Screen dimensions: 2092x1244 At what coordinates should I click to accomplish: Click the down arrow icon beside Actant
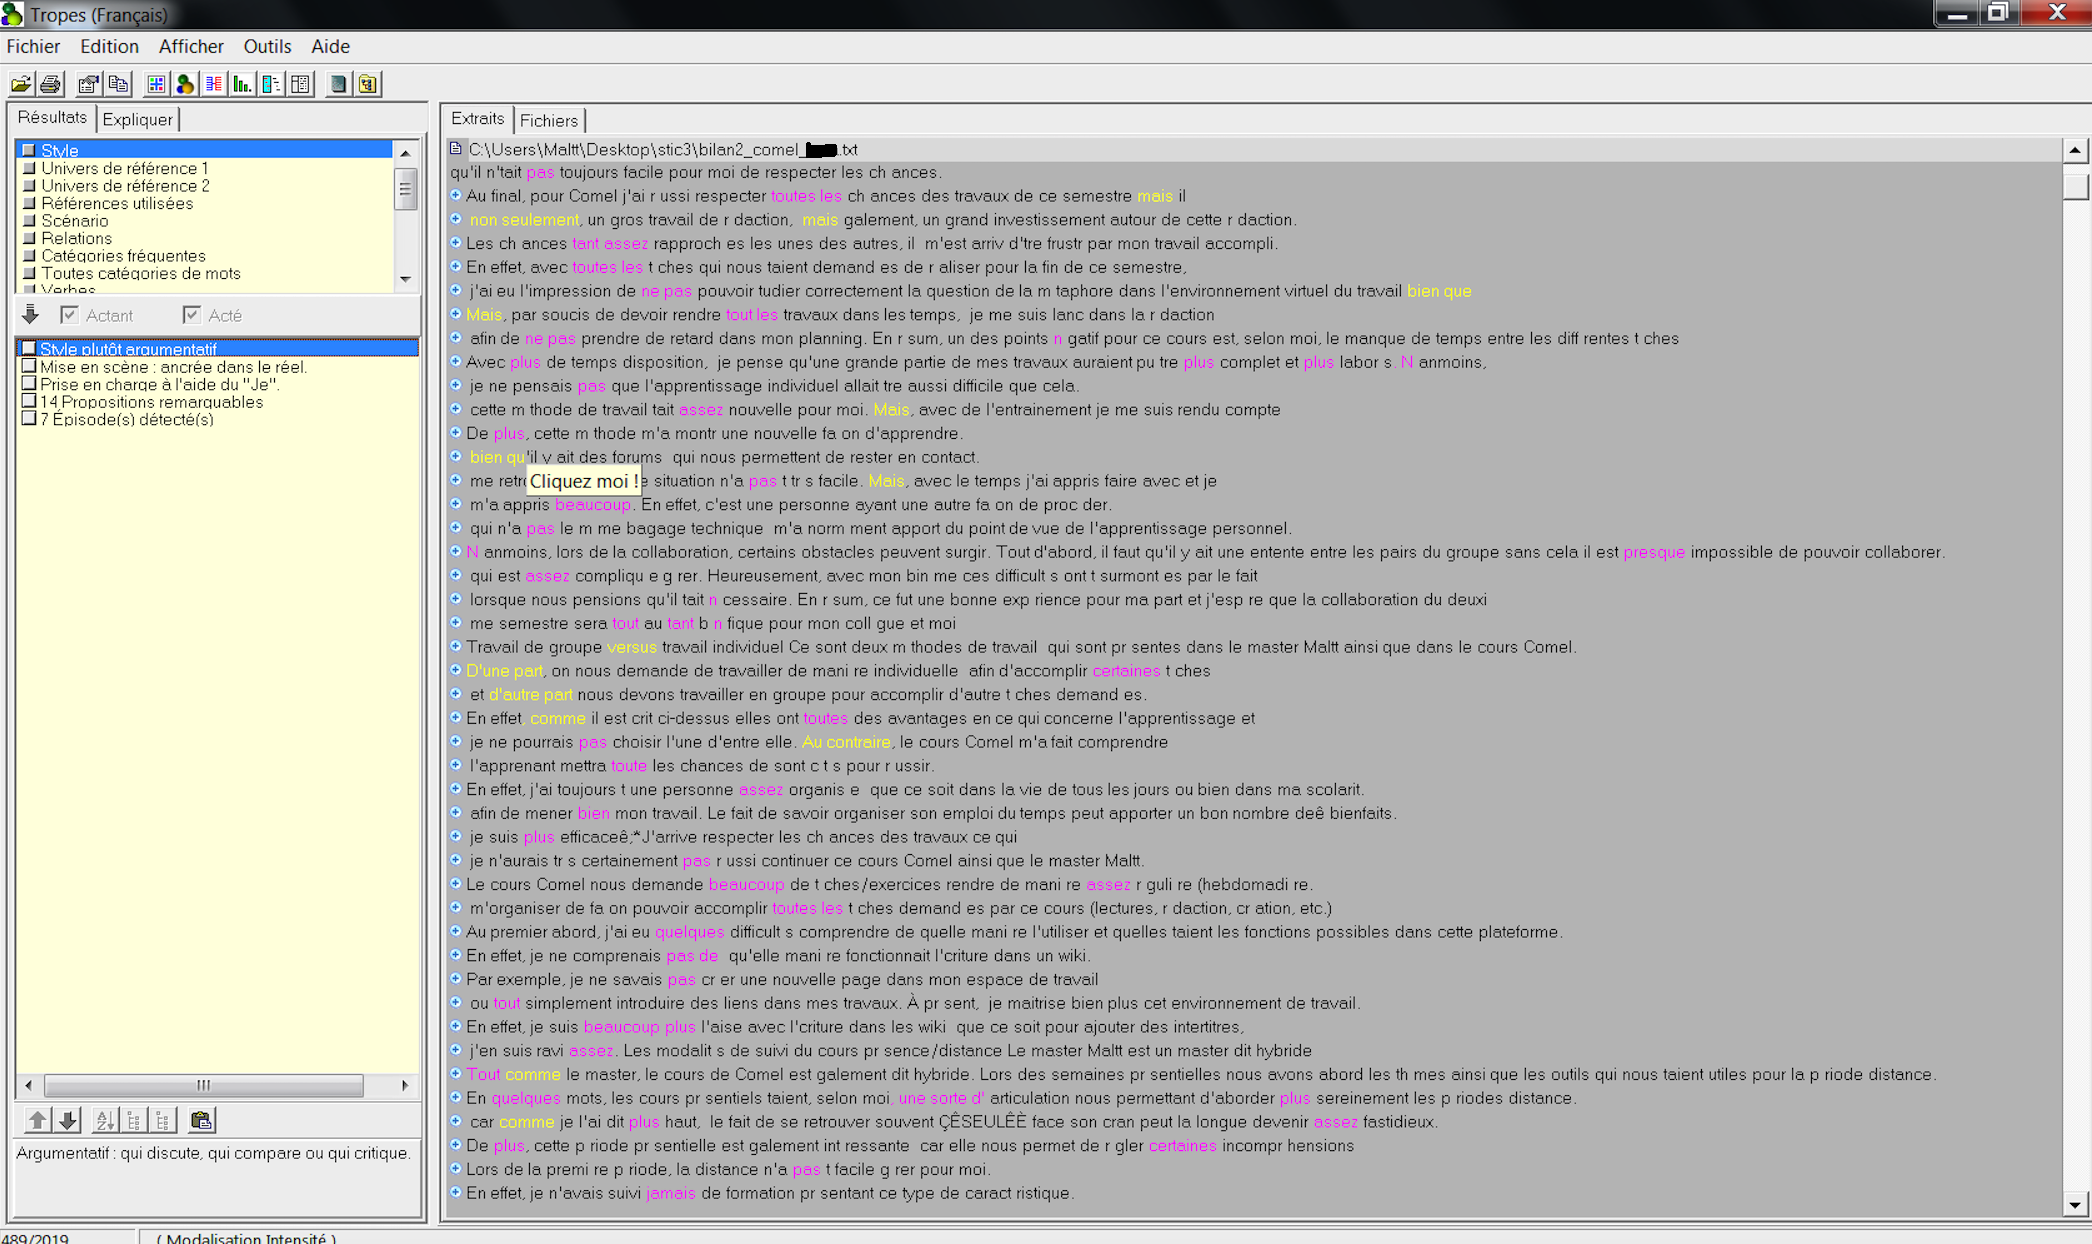pyautogui.click(x=30, y=315)
